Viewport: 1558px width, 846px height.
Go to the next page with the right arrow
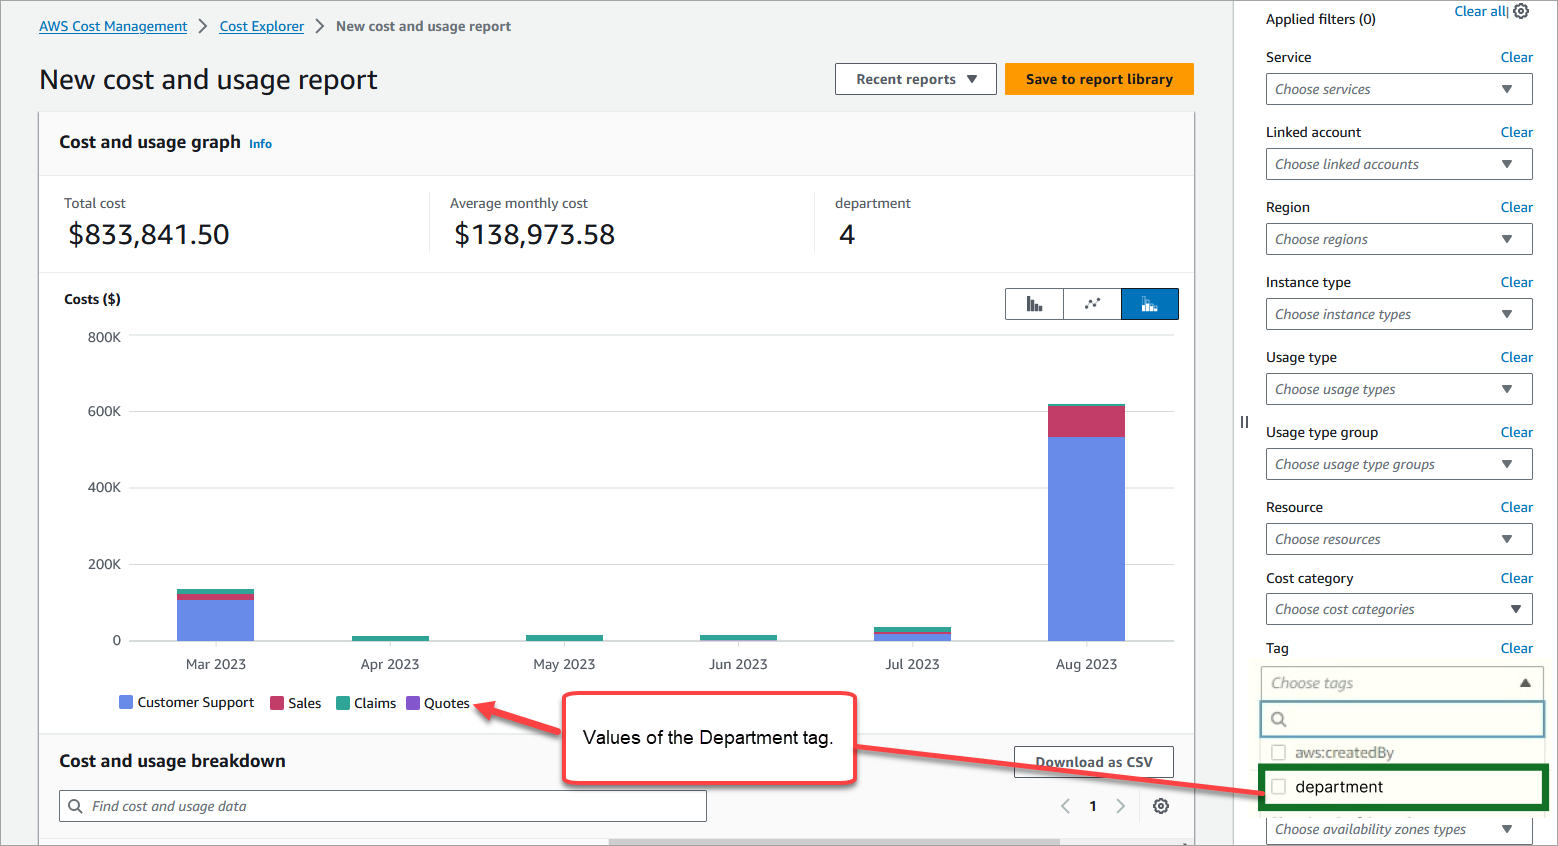(1120, 805)
